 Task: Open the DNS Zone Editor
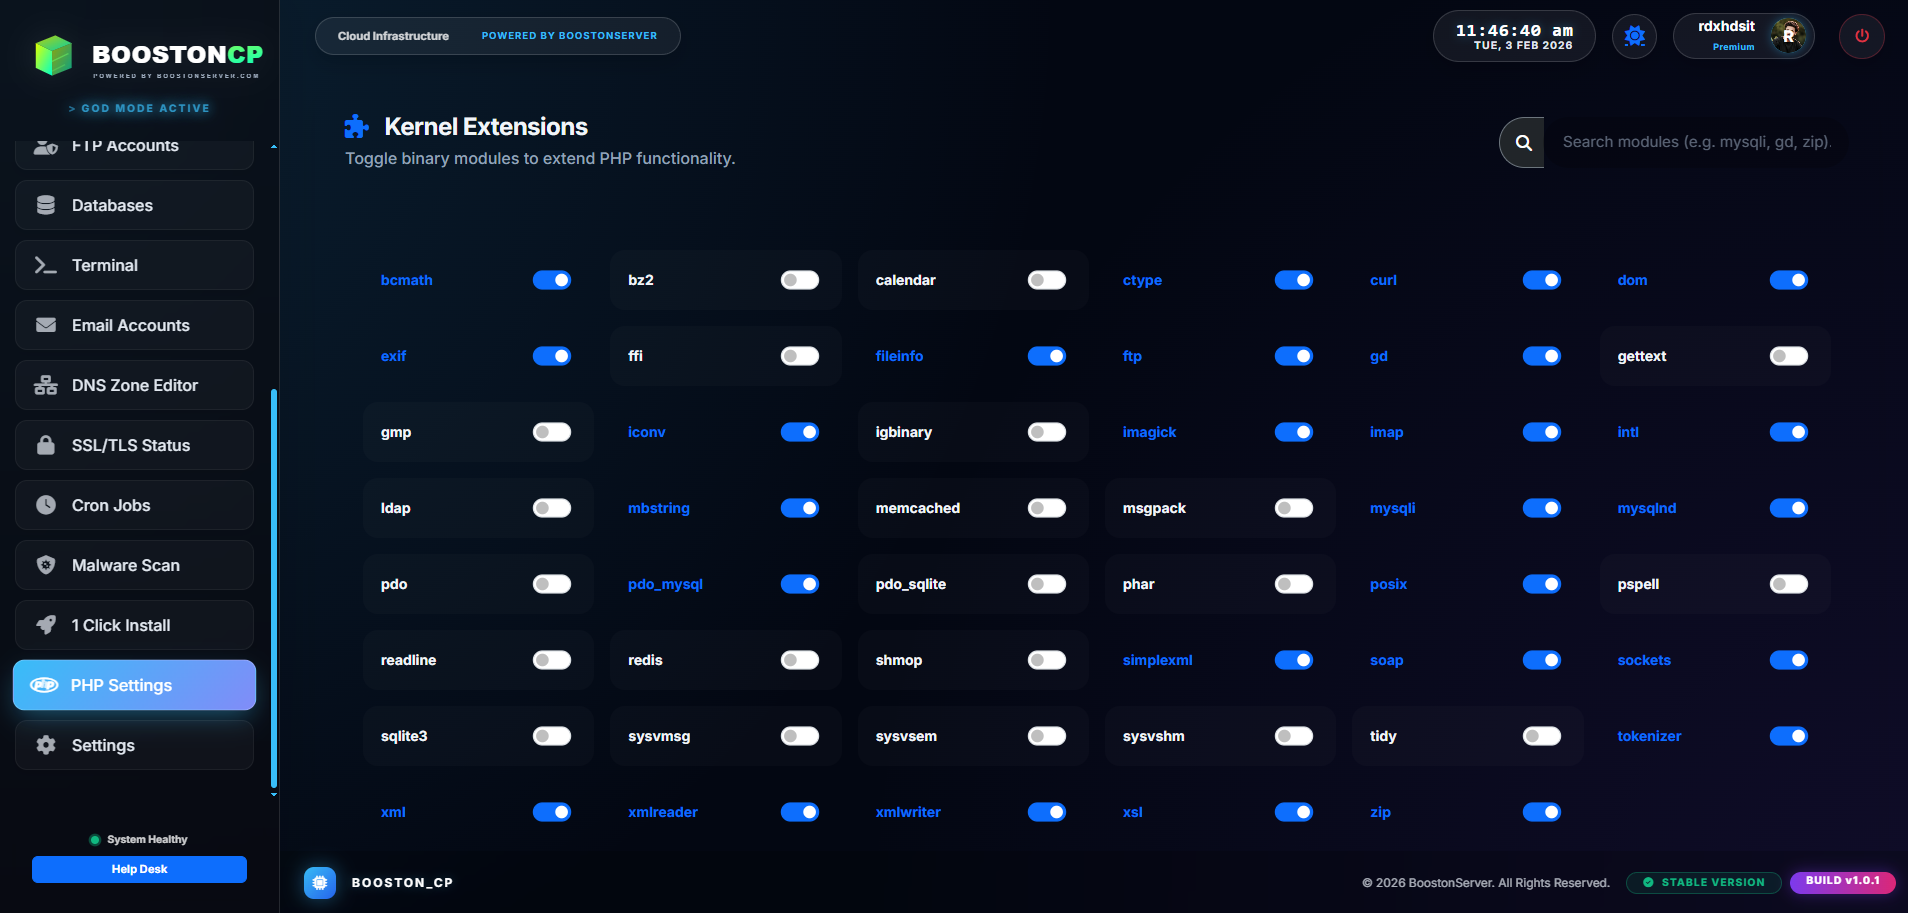134,385
